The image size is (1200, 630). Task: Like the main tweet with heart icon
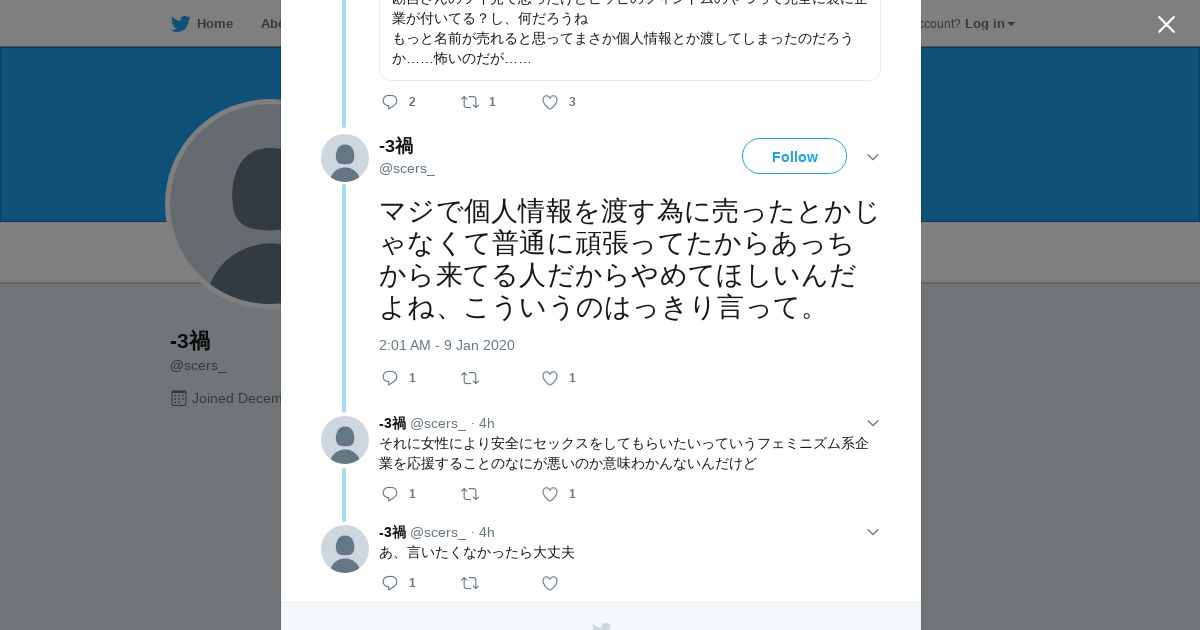click(x=550, y=378)
